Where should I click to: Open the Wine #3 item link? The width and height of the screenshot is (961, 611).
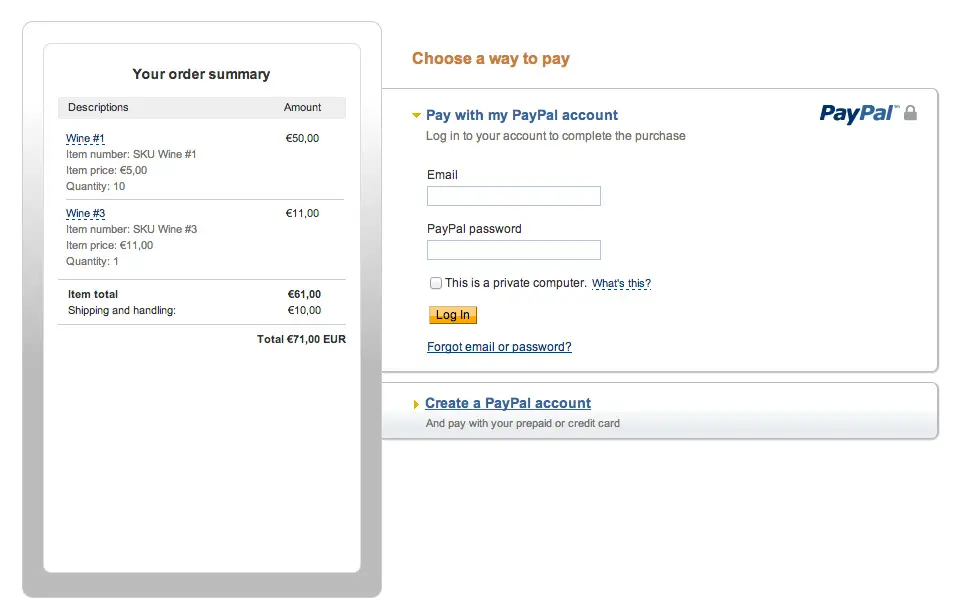click(x=85, y=214)
